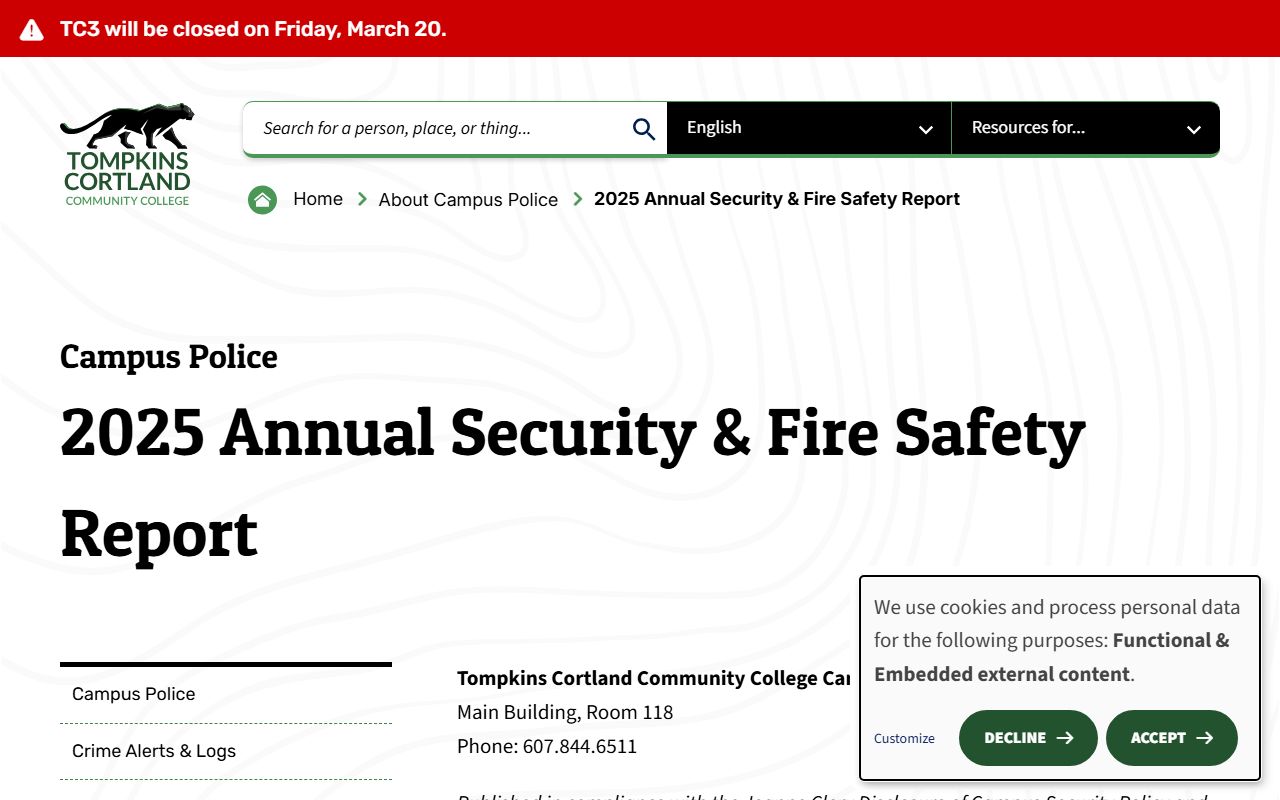The width and height of the screenshot is (1280, 800).
Task: Click the arrow icon on Accept button
Action: pos(1205,738)
